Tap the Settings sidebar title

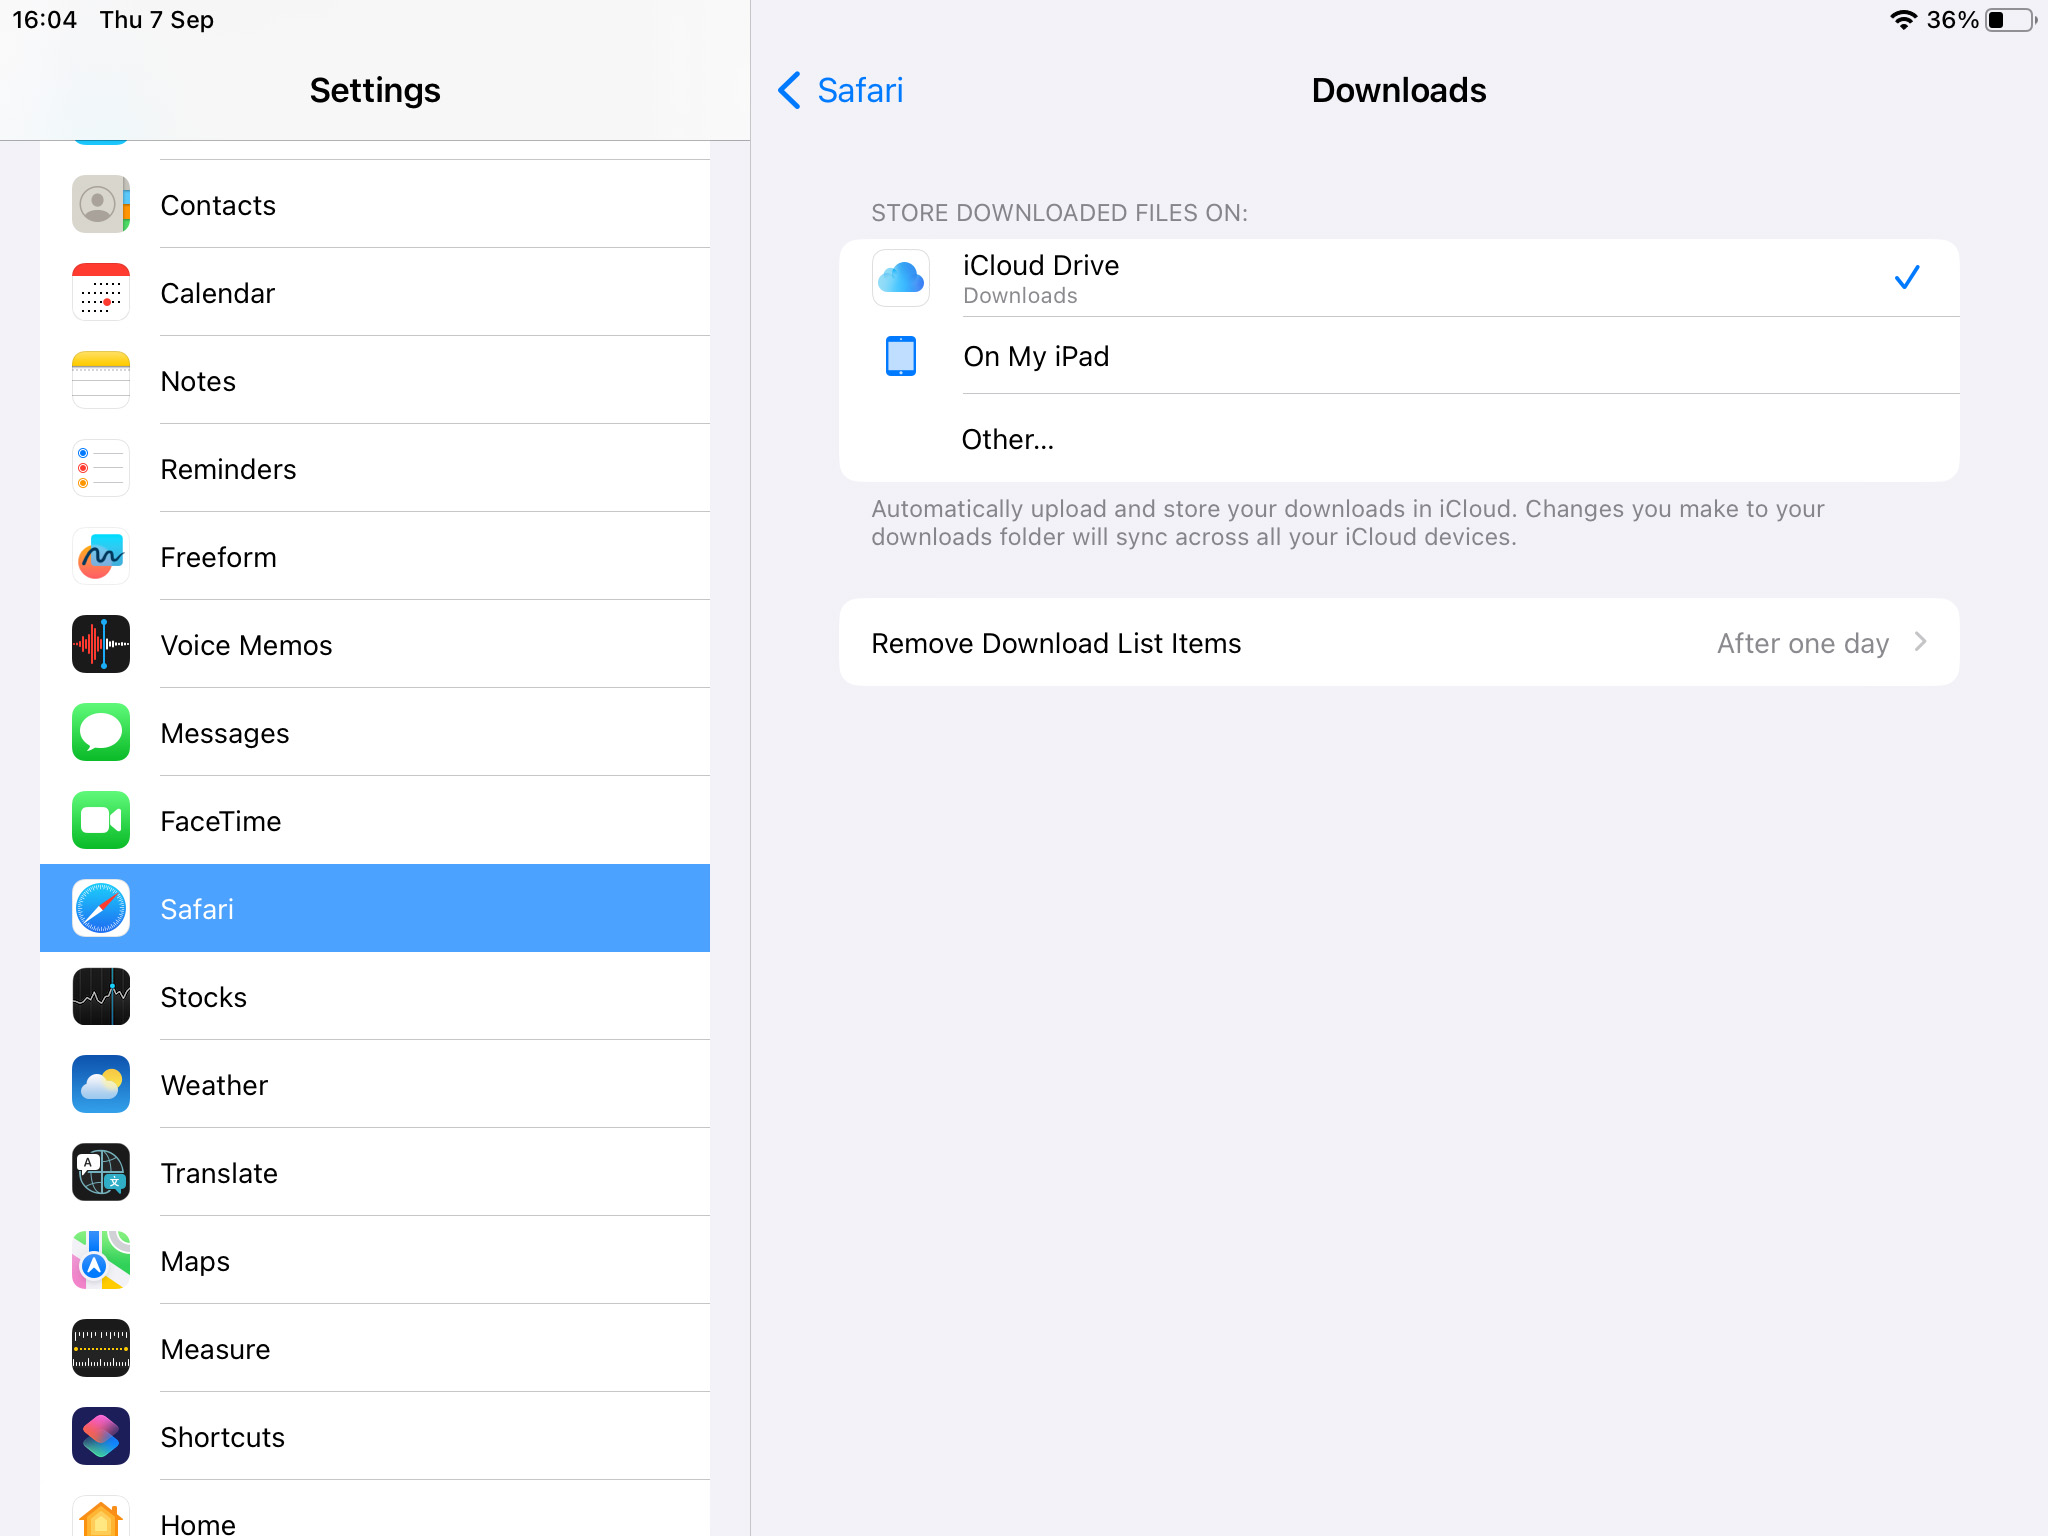coord(375,90)
